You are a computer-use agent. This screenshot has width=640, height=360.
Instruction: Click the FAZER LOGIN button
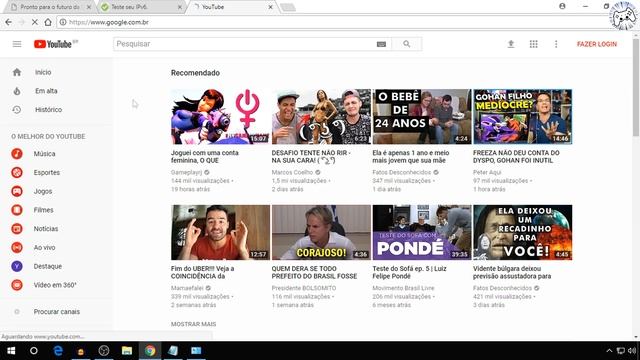tap(597, 44)
